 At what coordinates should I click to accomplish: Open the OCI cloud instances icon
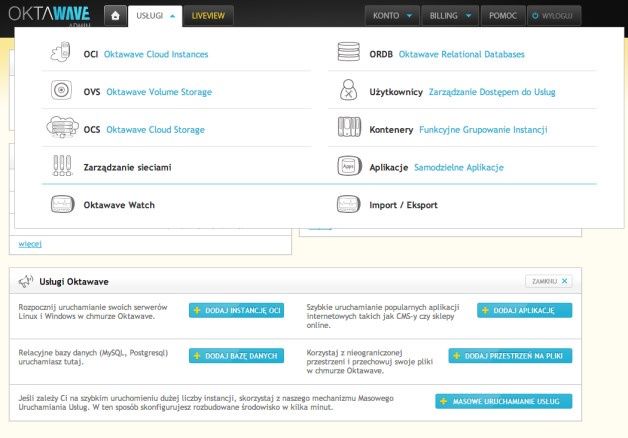point(61,52)
